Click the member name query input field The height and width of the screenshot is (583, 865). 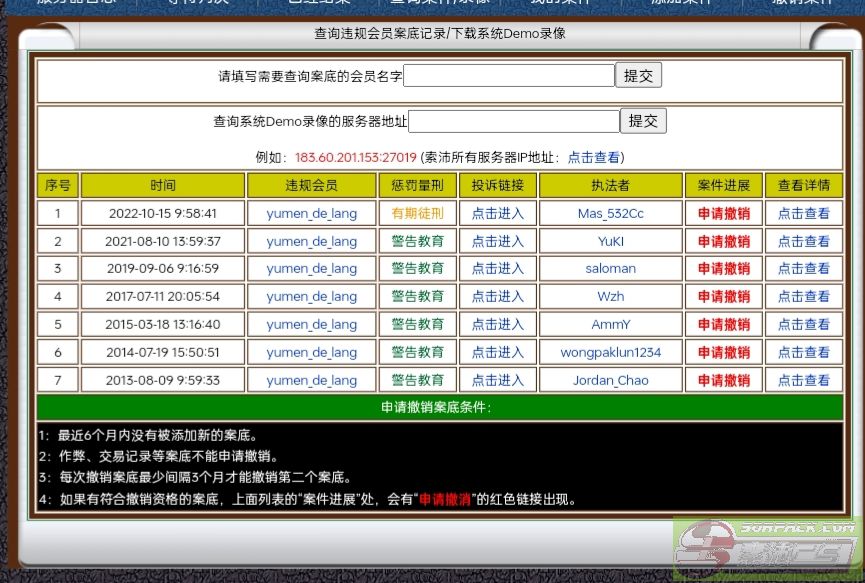click(x=508, y=76)
